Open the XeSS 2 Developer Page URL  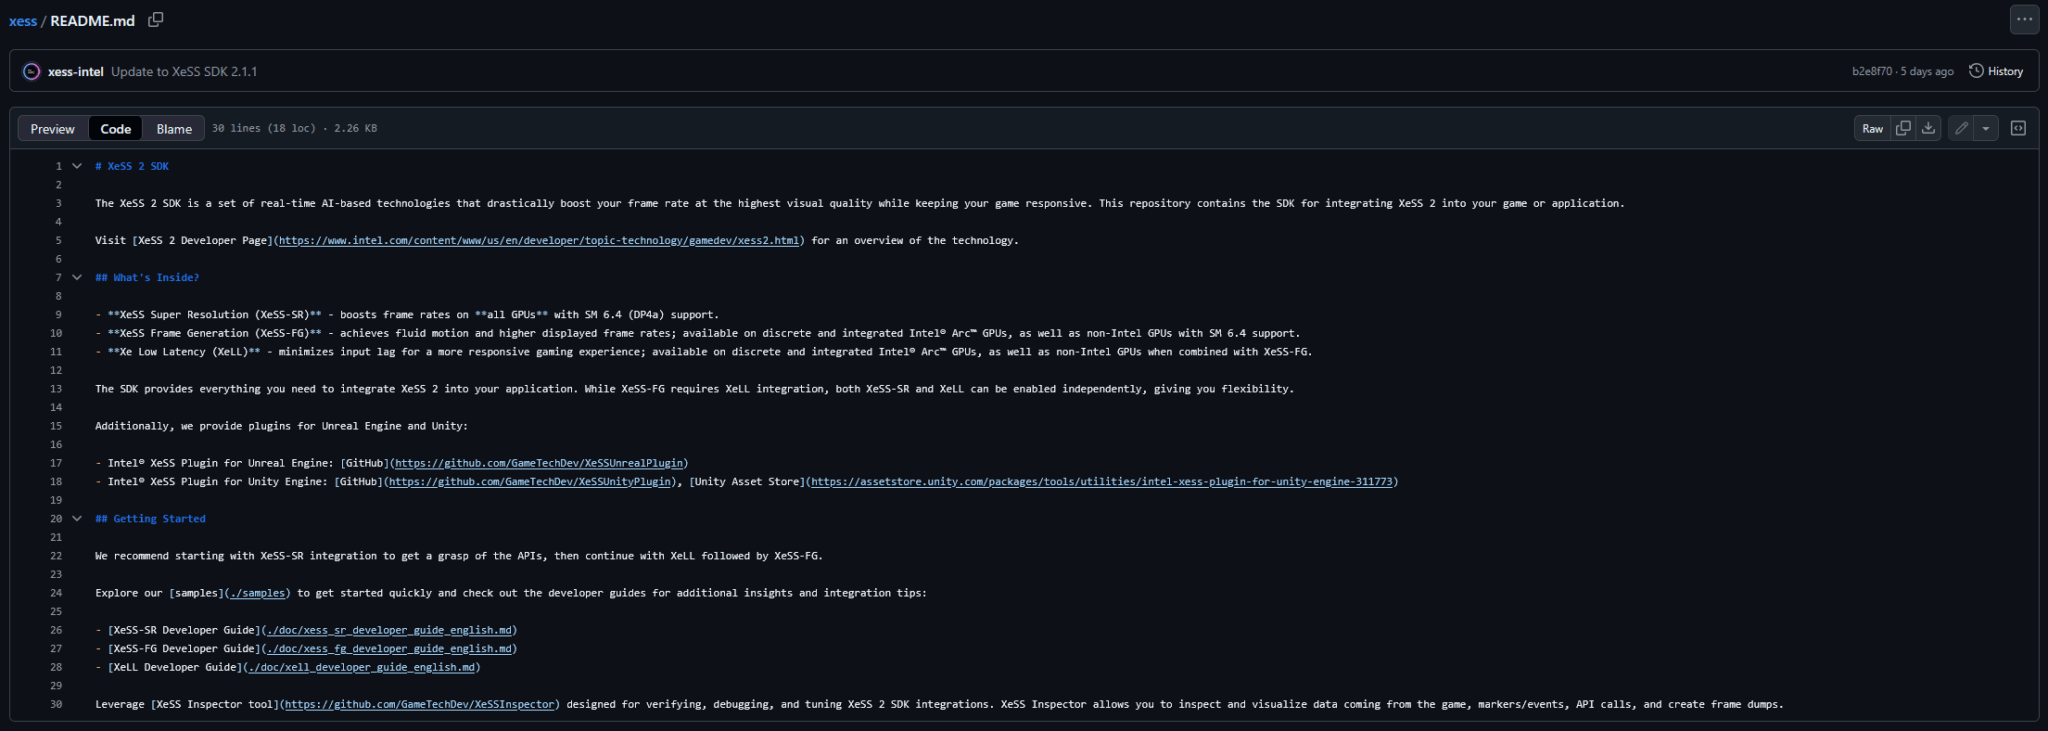pos(539,240)
